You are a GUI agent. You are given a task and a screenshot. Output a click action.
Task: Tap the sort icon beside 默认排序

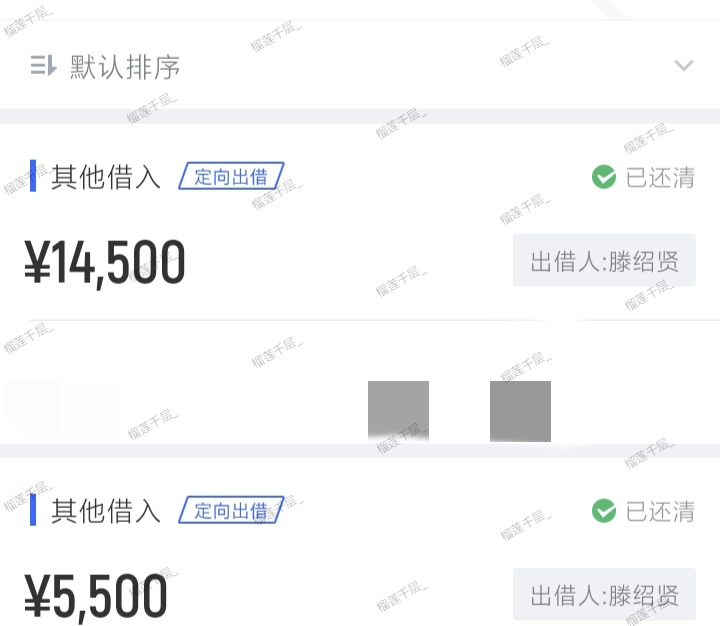pyautogui.click(x=44, y=65)
